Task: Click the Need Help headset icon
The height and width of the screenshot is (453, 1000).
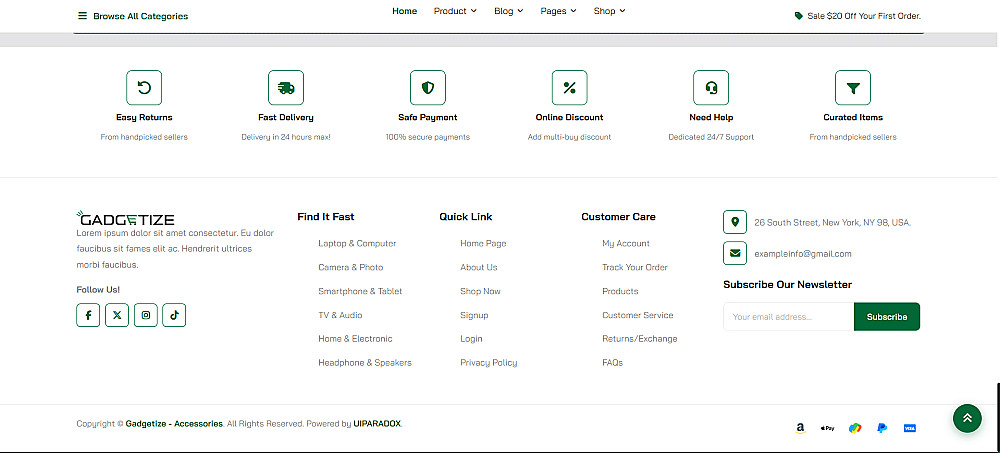Action: click(711, 87)
